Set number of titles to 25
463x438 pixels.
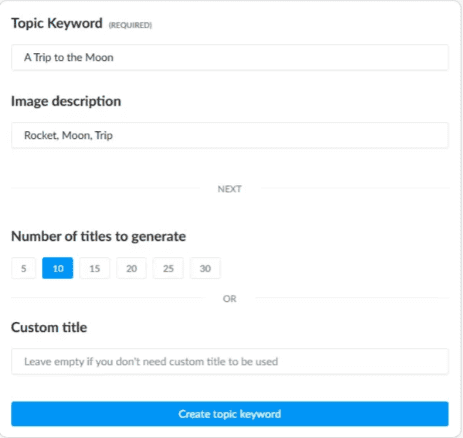pyautogui.click(x=168, y=268)
